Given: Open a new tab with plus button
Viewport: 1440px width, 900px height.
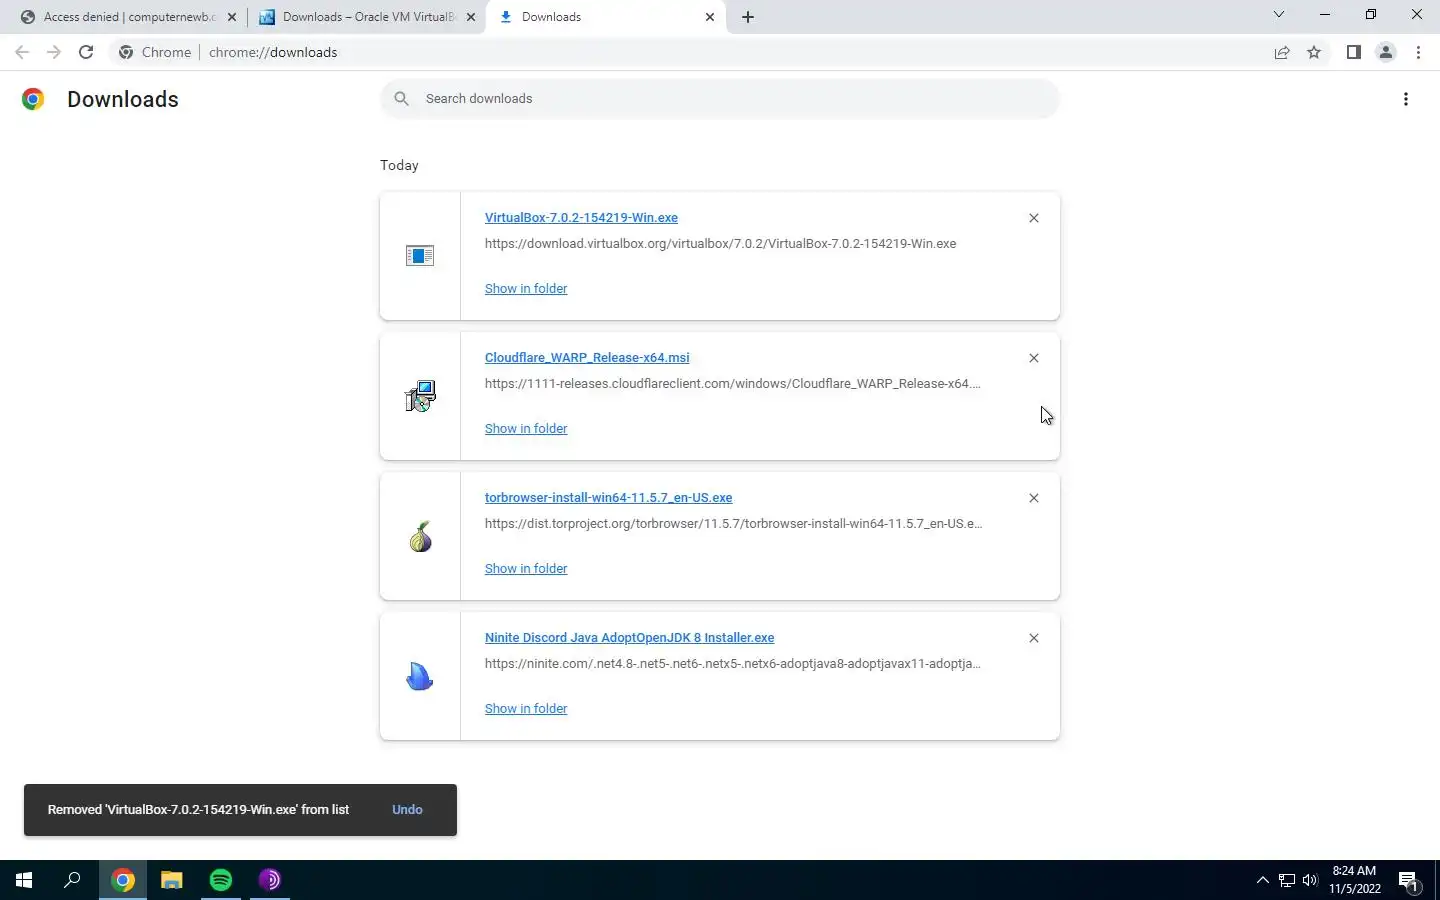Looking at the screenshot, I should 748,17.
